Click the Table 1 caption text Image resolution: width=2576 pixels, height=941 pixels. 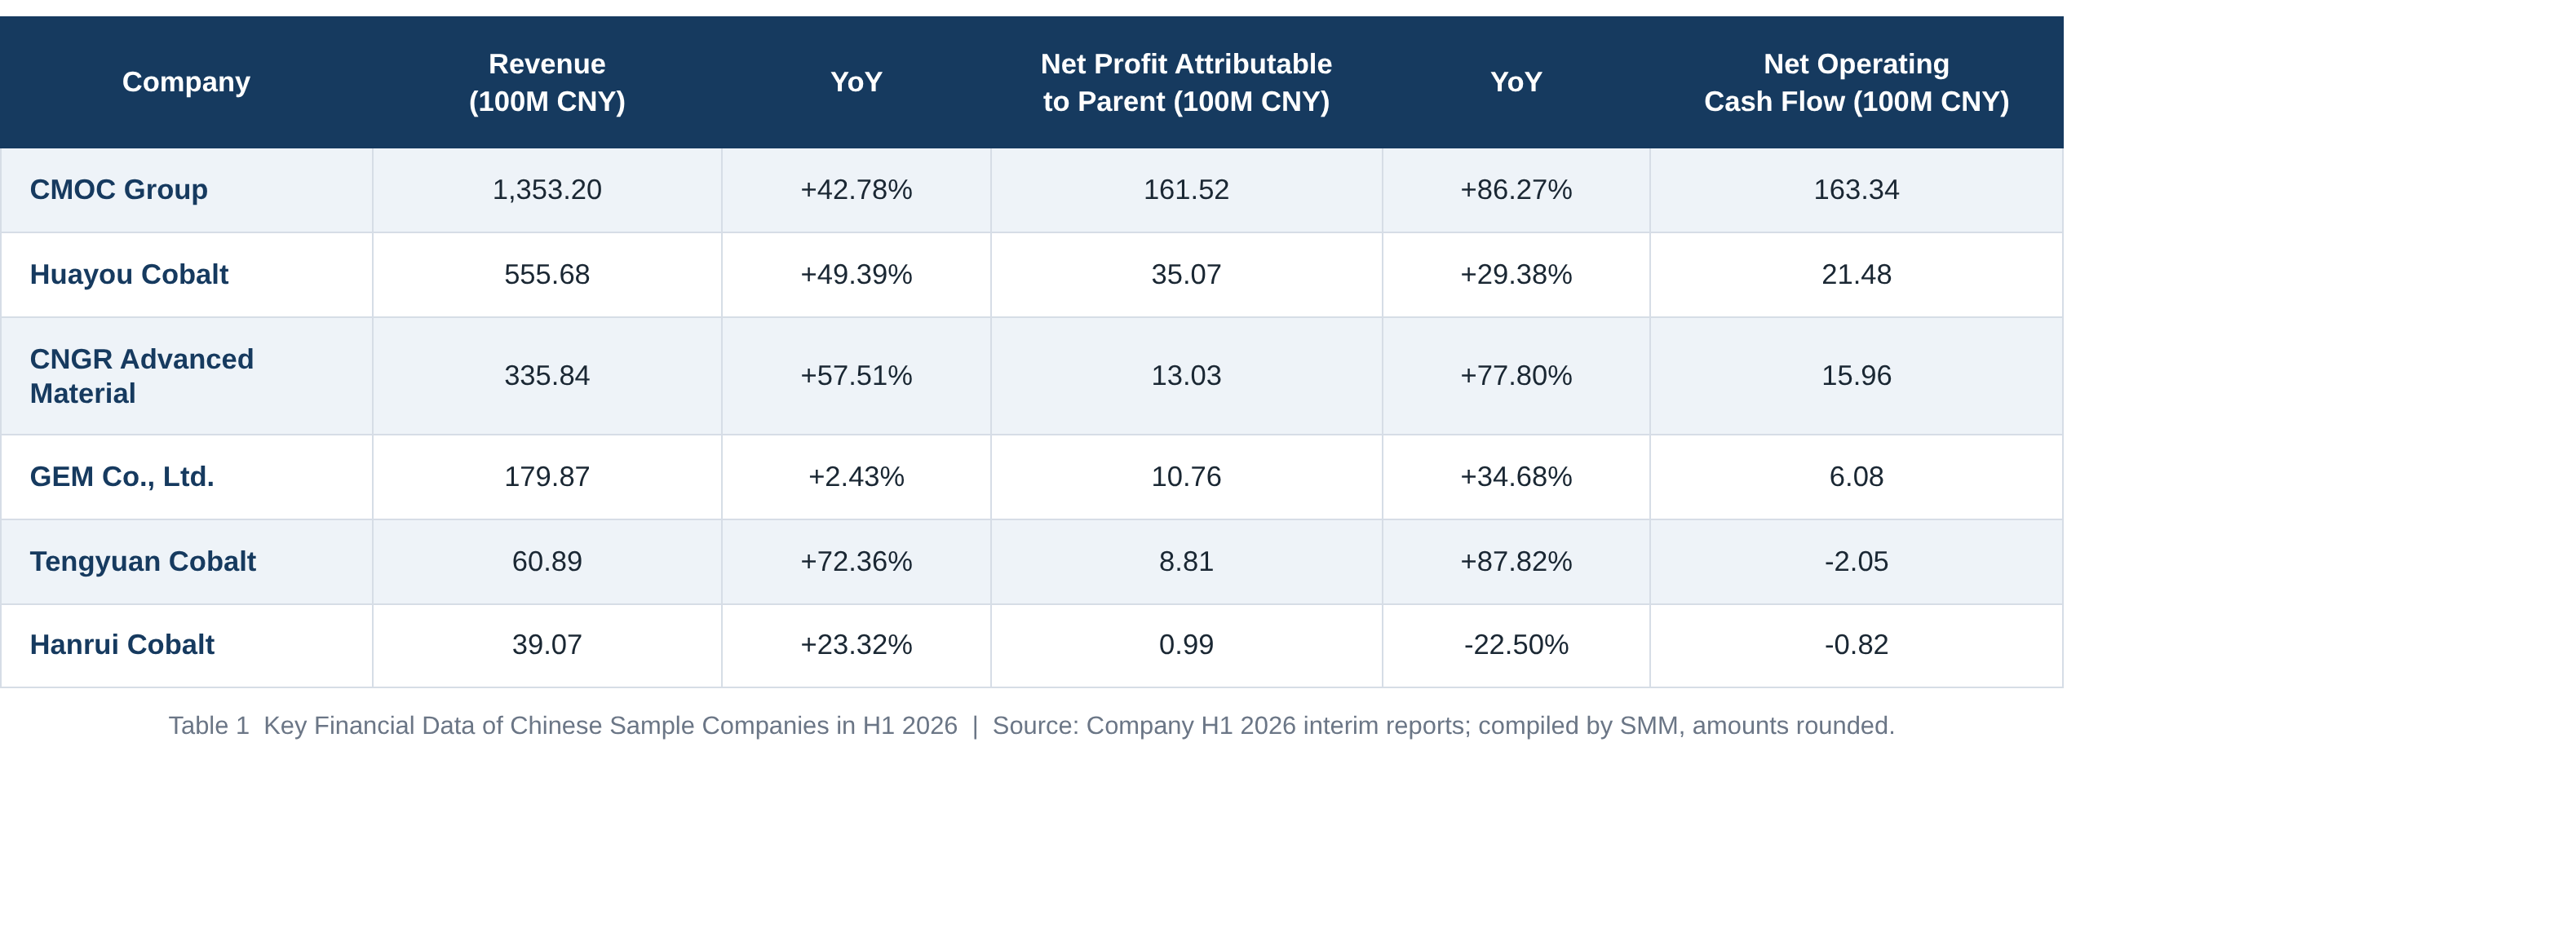click(x=1031, y=725)
